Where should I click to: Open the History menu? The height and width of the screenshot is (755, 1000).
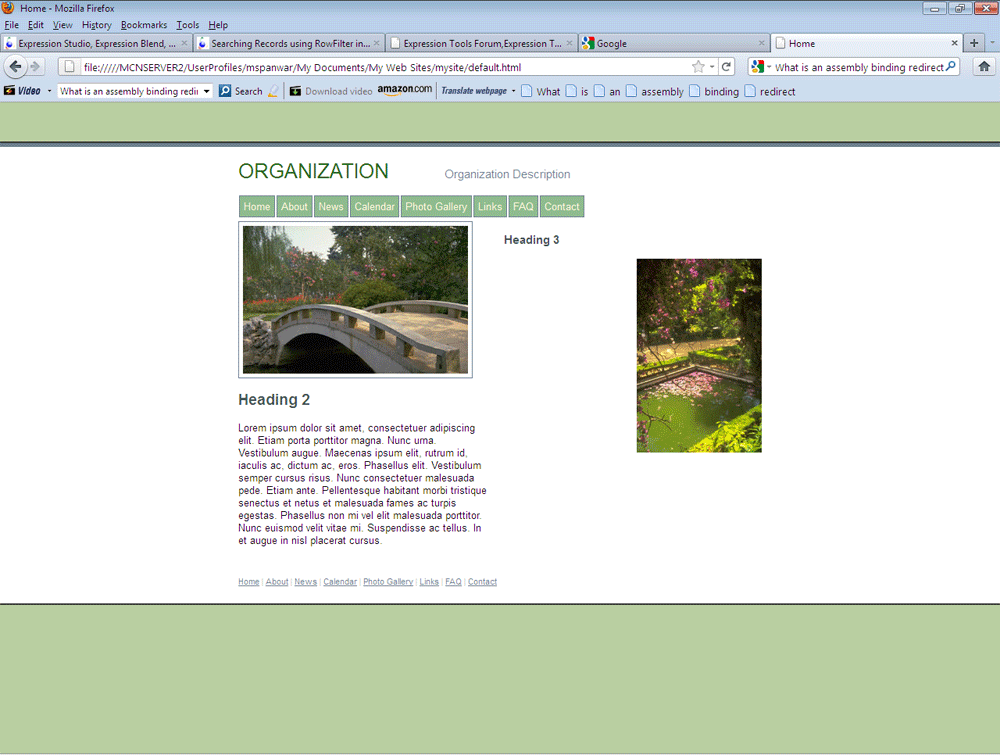tap(96, 25)
